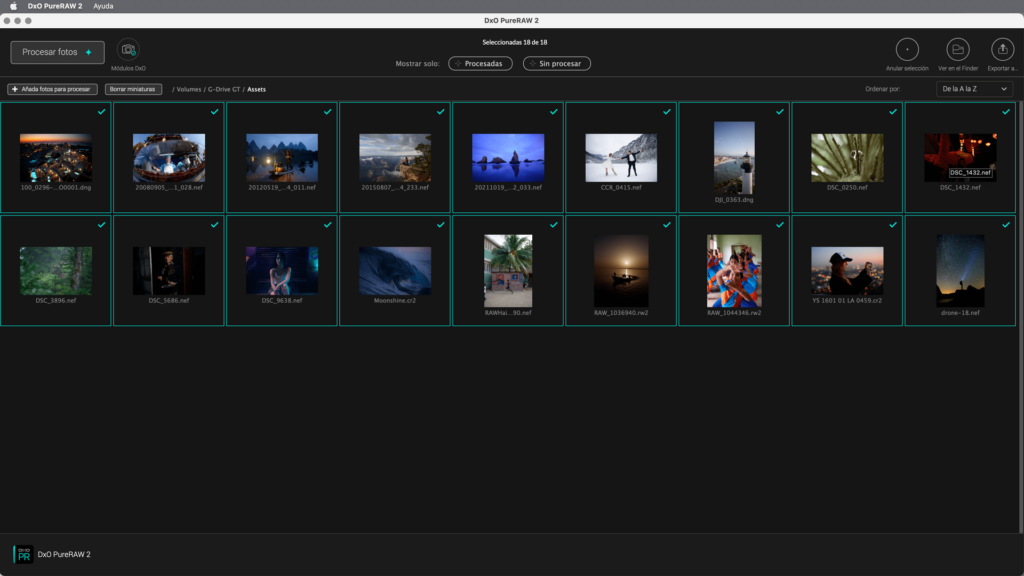1024x576 pixels.
Task: Select the YS 1601 01 LA 0459.cr2 thumbnail
Action: pos(847,270)
